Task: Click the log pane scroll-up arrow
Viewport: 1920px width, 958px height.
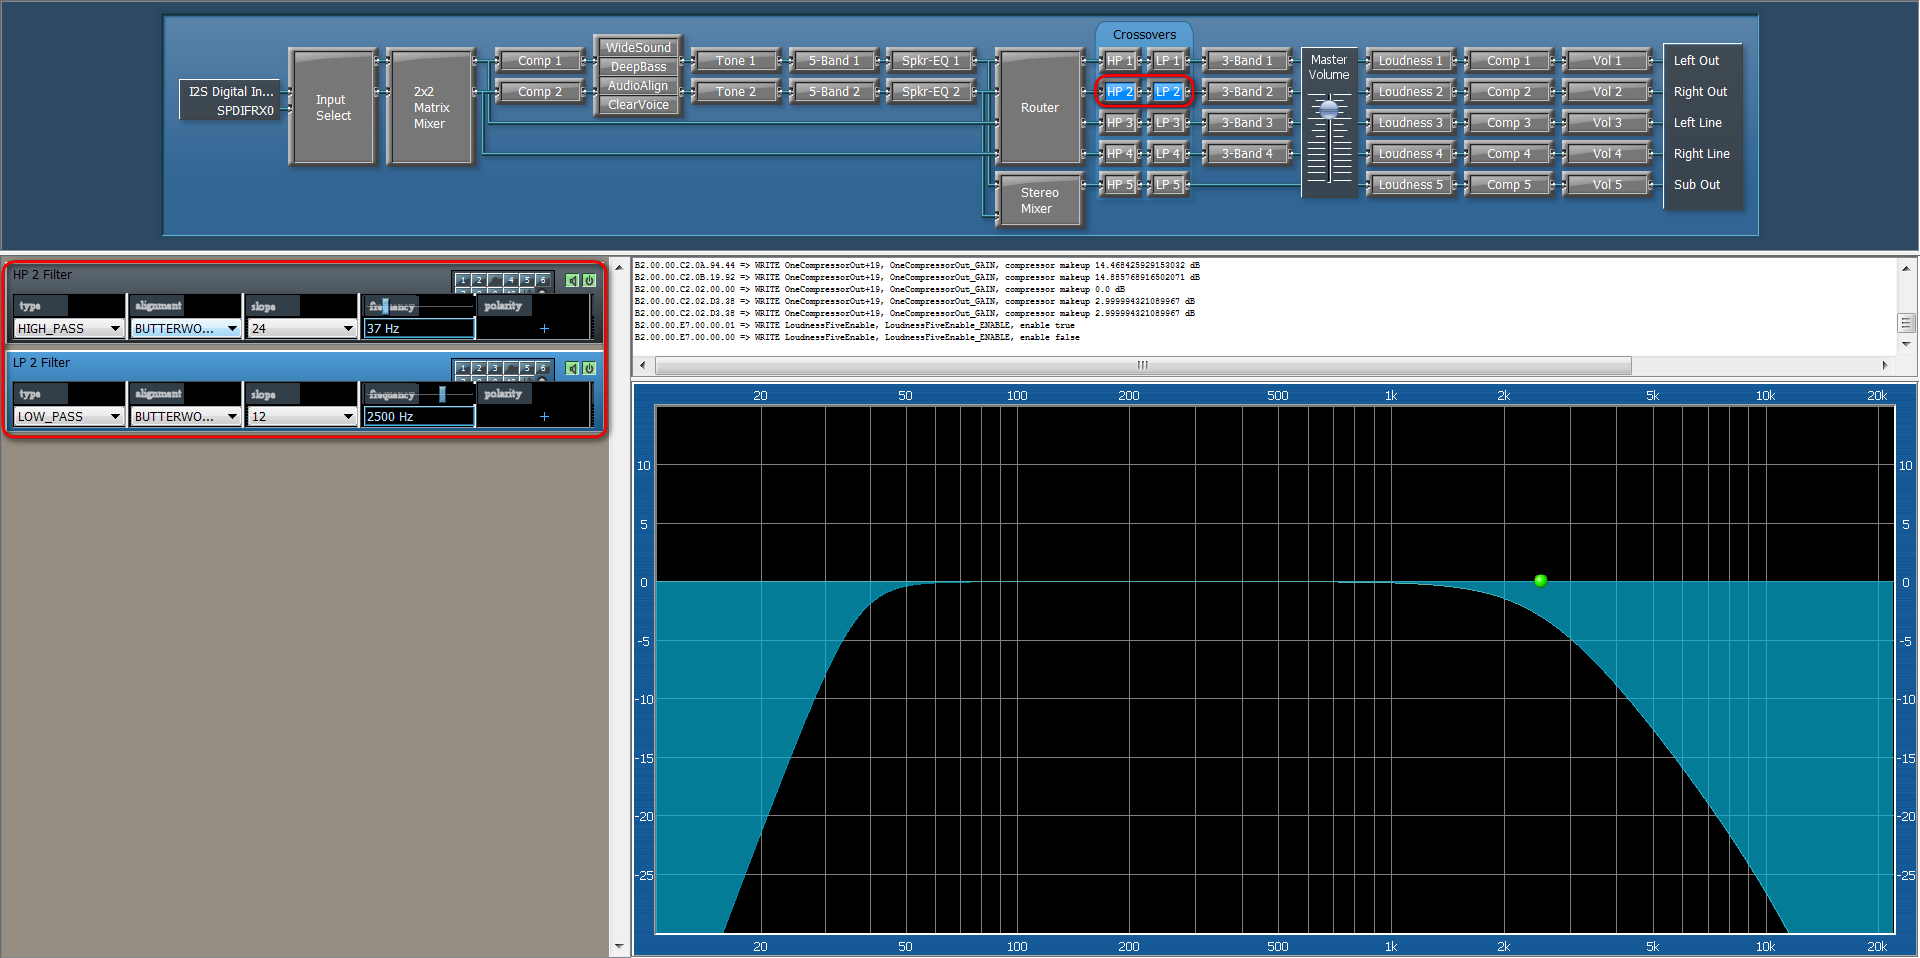Action: click(1906, 268)
